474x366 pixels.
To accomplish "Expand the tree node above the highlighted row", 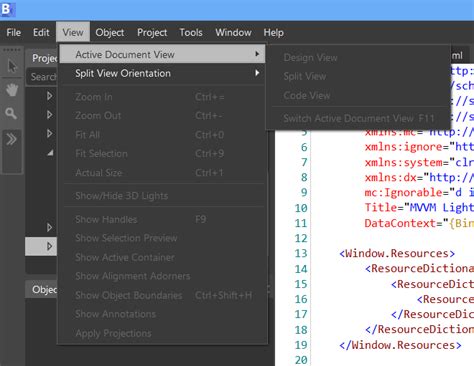I will (49, 228).
